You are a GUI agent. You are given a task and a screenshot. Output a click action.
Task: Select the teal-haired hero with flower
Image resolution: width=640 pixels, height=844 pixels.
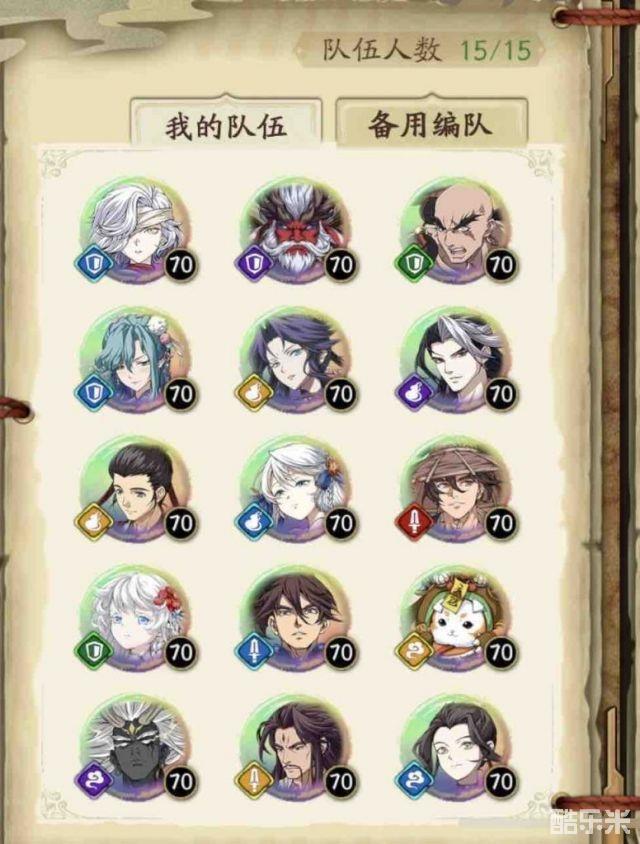coord(137,360)
